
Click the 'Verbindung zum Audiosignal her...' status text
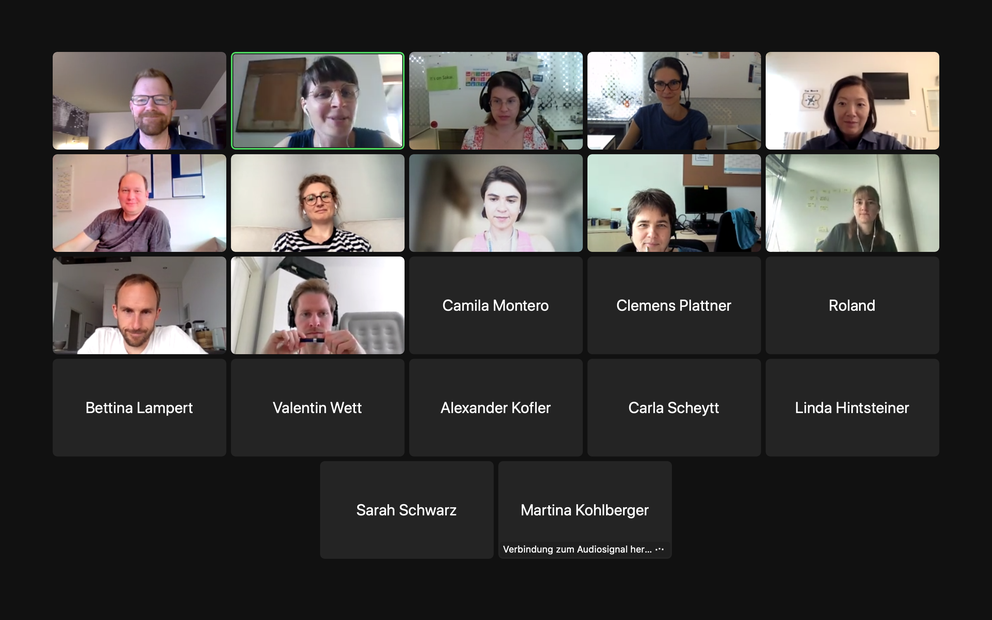click(x=577, y=549)
